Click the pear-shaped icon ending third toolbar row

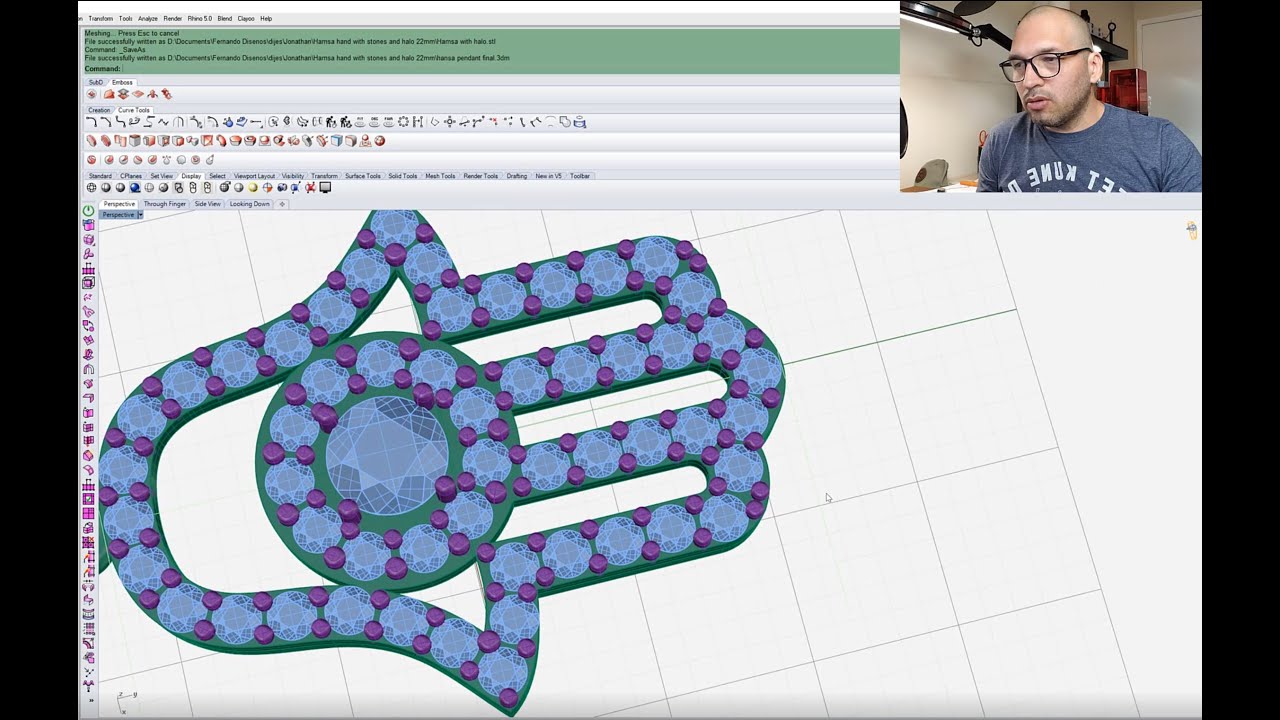(x=210, y=160)
